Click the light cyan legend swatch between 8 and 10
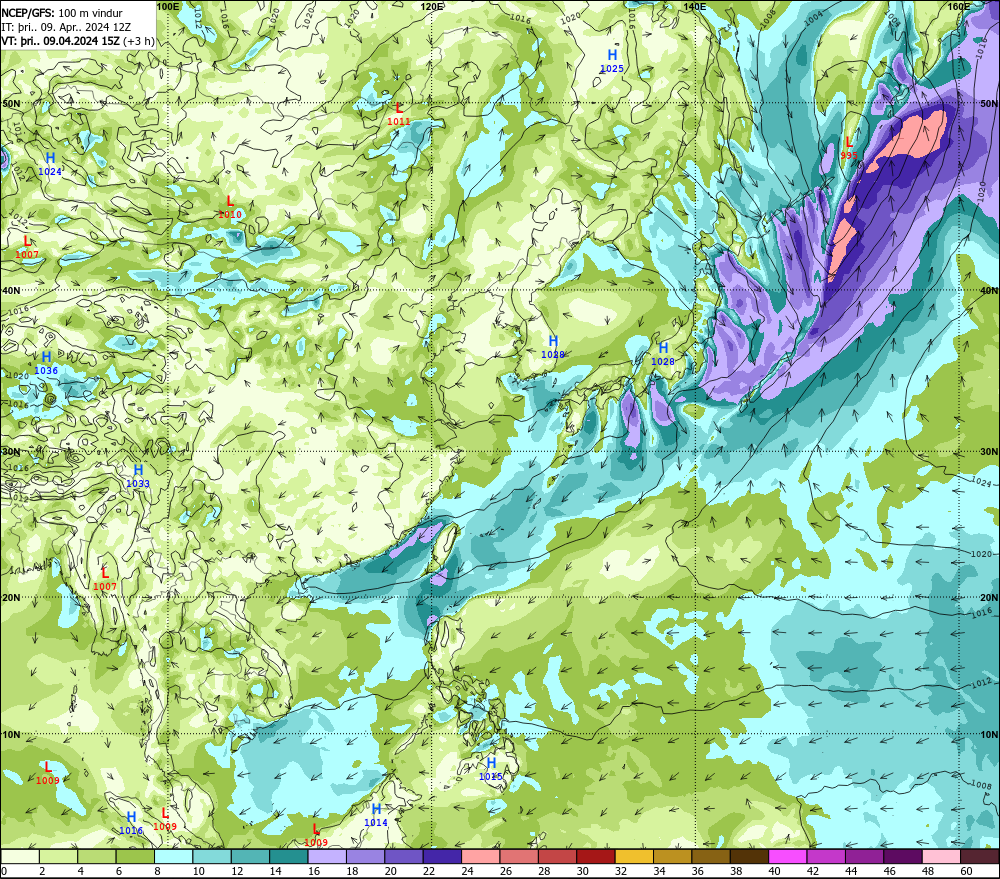This screenshot has width=1000, height=879. [x=173, y=856]
